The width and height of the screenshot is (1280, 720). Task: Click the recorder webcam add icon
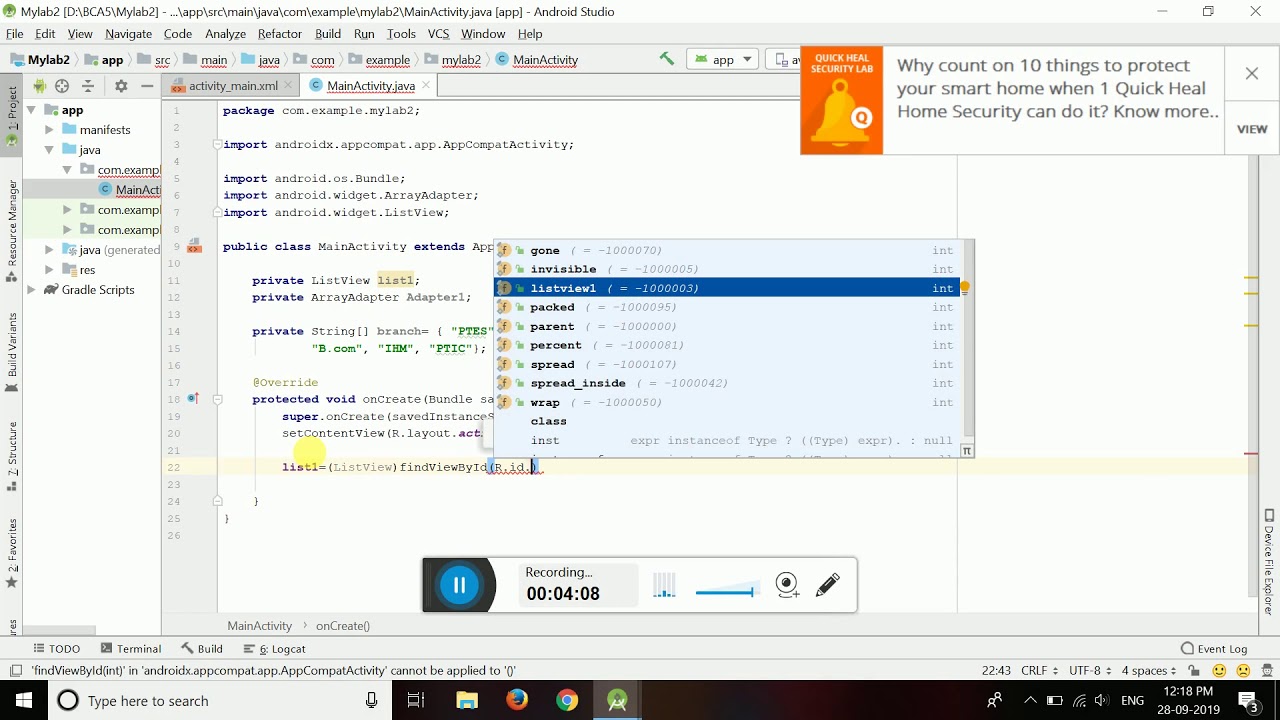[787, 585]
